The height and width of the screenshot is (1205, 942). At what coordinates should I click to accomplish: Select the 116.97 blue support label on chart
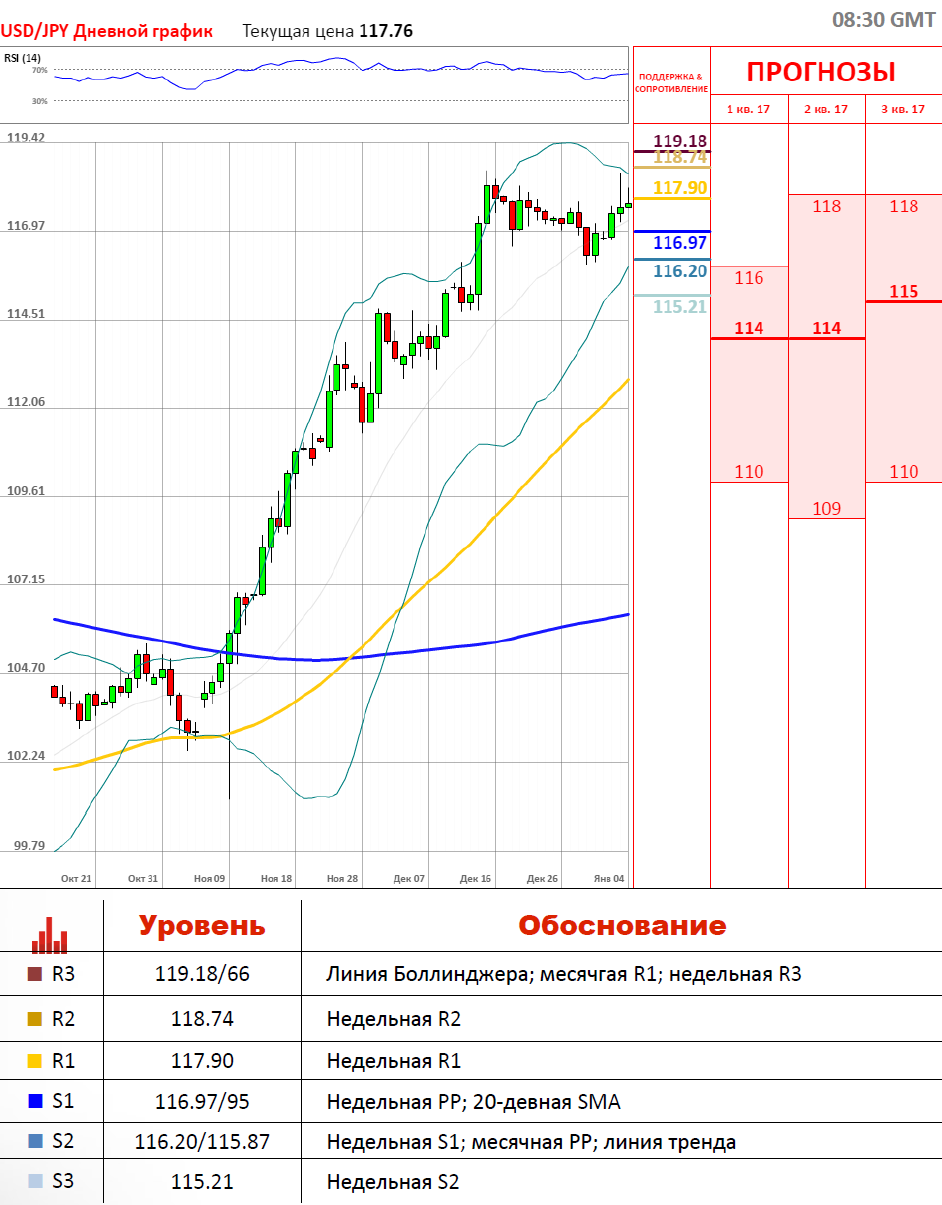680,243
